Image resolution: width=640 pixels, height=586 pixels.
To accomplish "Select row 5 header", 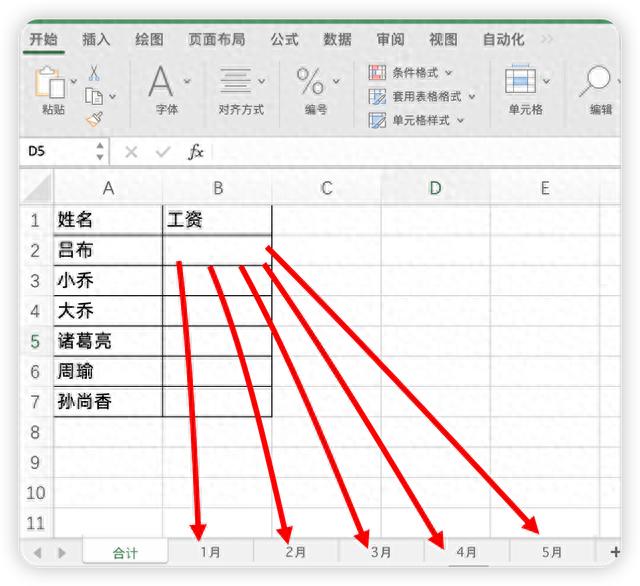I will [36, 341].
